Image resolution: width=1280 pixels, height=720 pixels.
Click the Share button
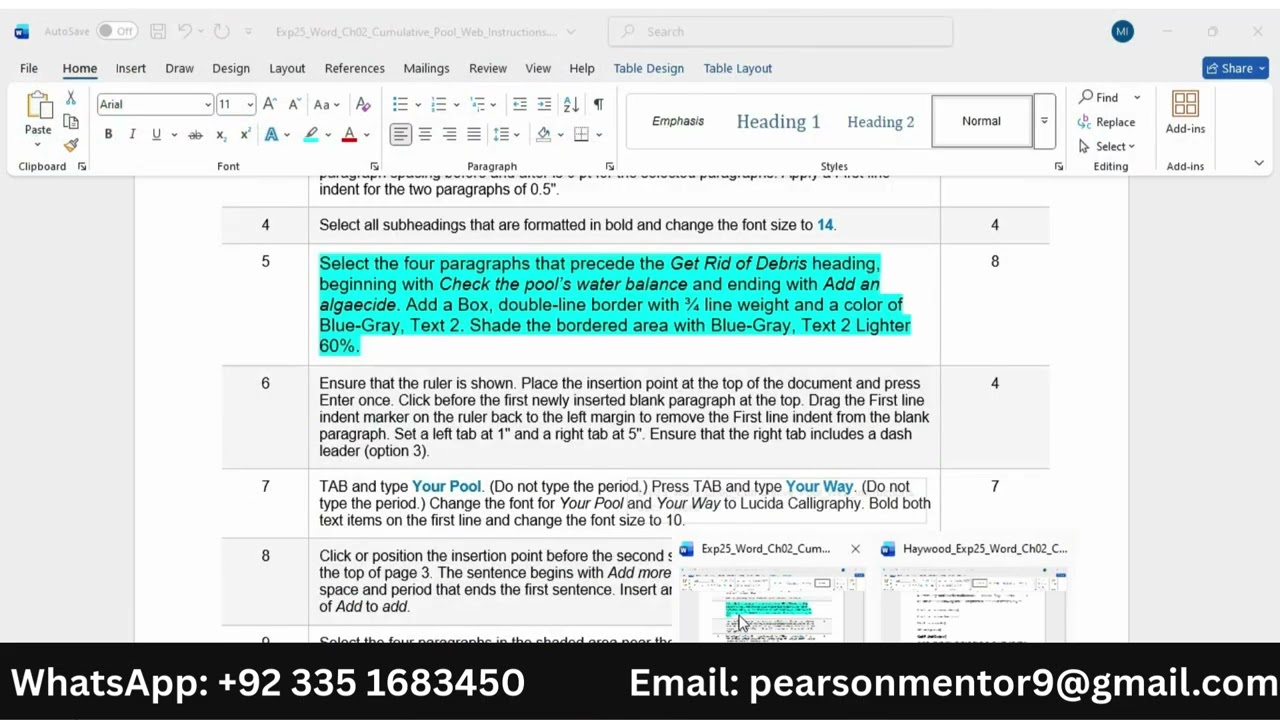click(x=1236, y=68)
